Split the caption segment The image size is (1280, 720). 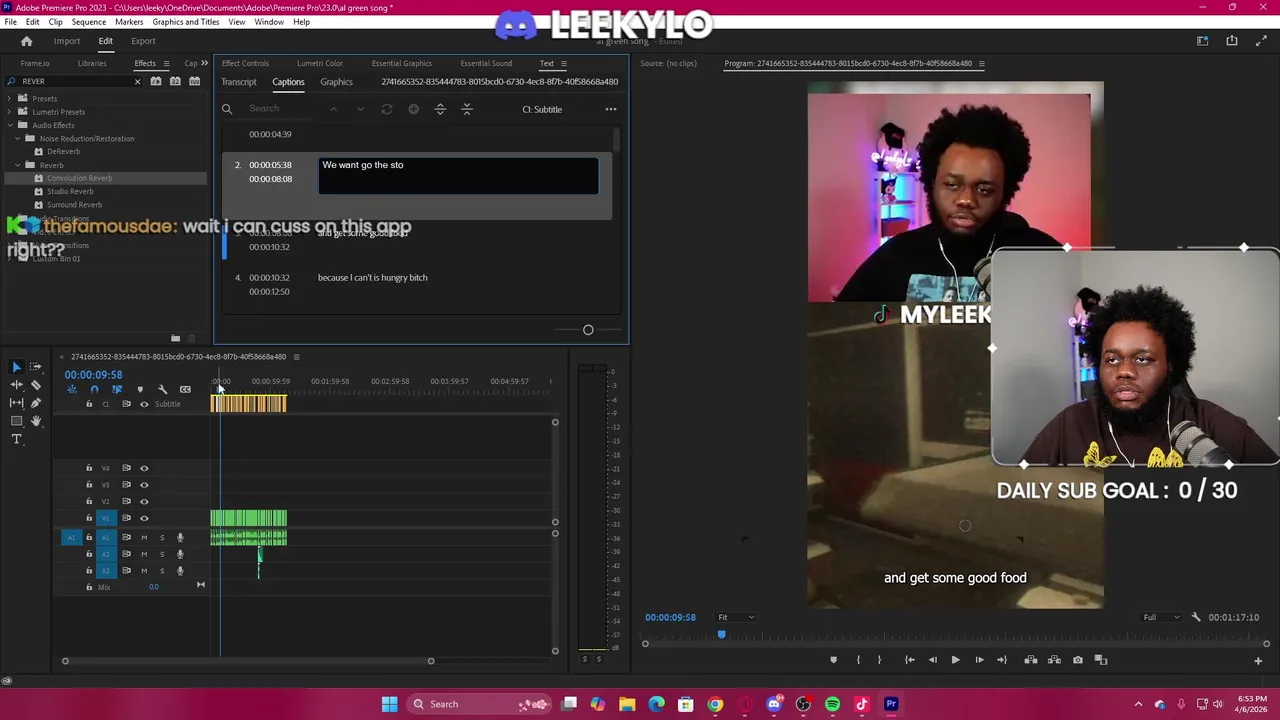coord(440,109)
